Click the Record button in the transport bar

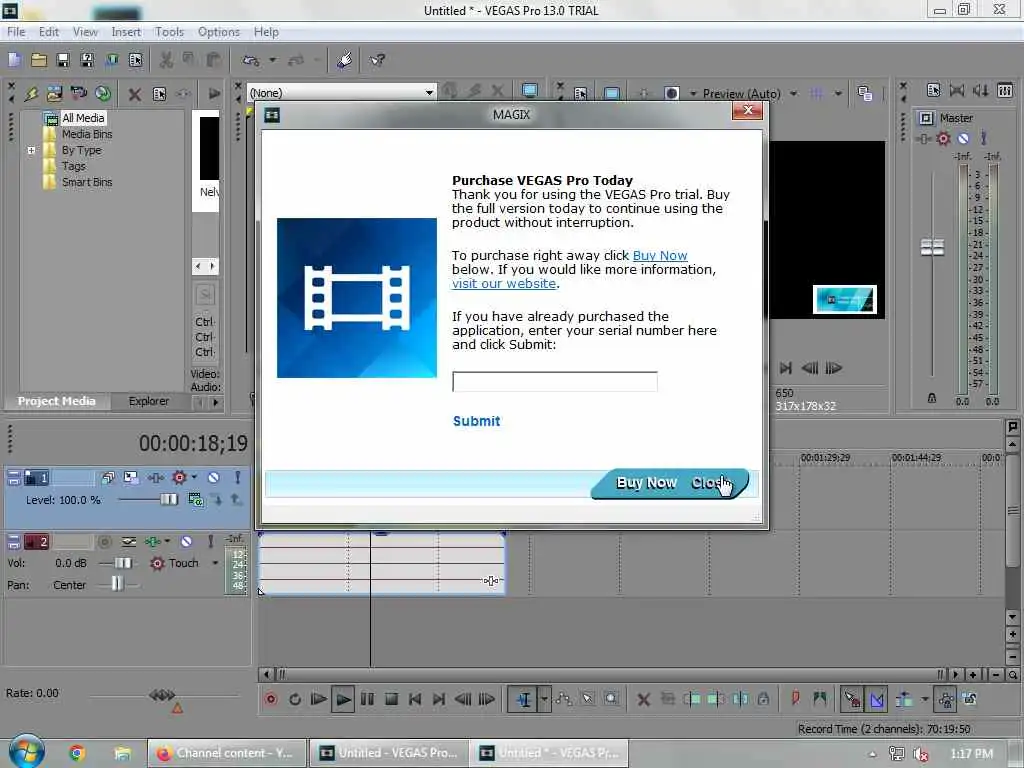pos(271,699)
